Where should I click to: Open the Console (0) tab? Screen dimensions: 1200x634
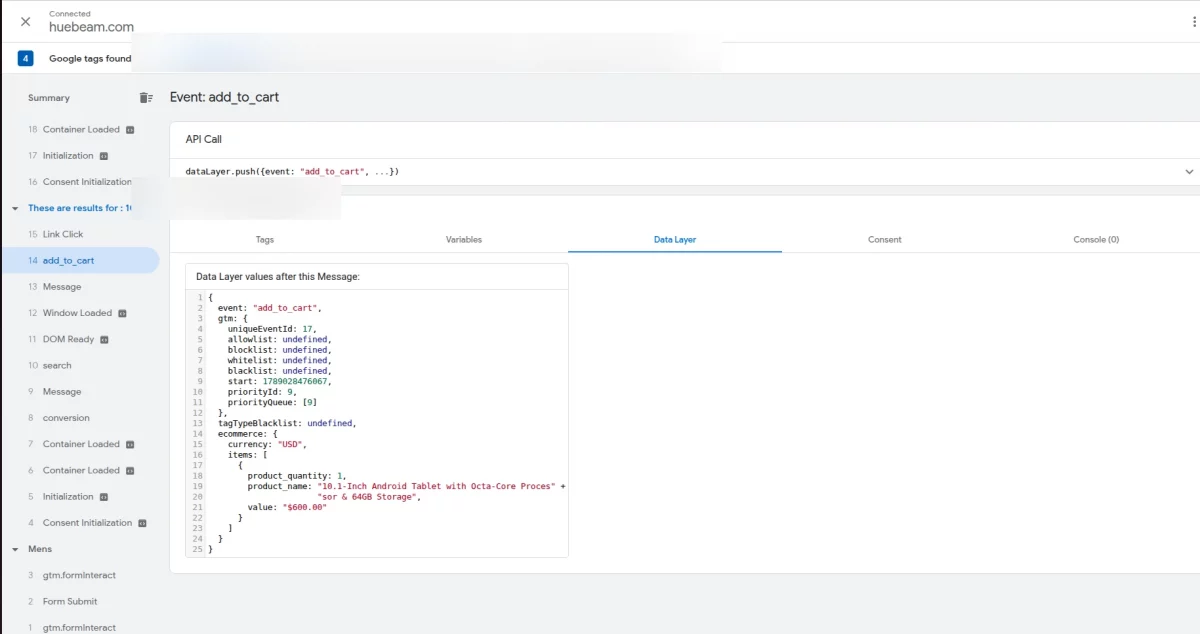click(x=1096, y=240)
